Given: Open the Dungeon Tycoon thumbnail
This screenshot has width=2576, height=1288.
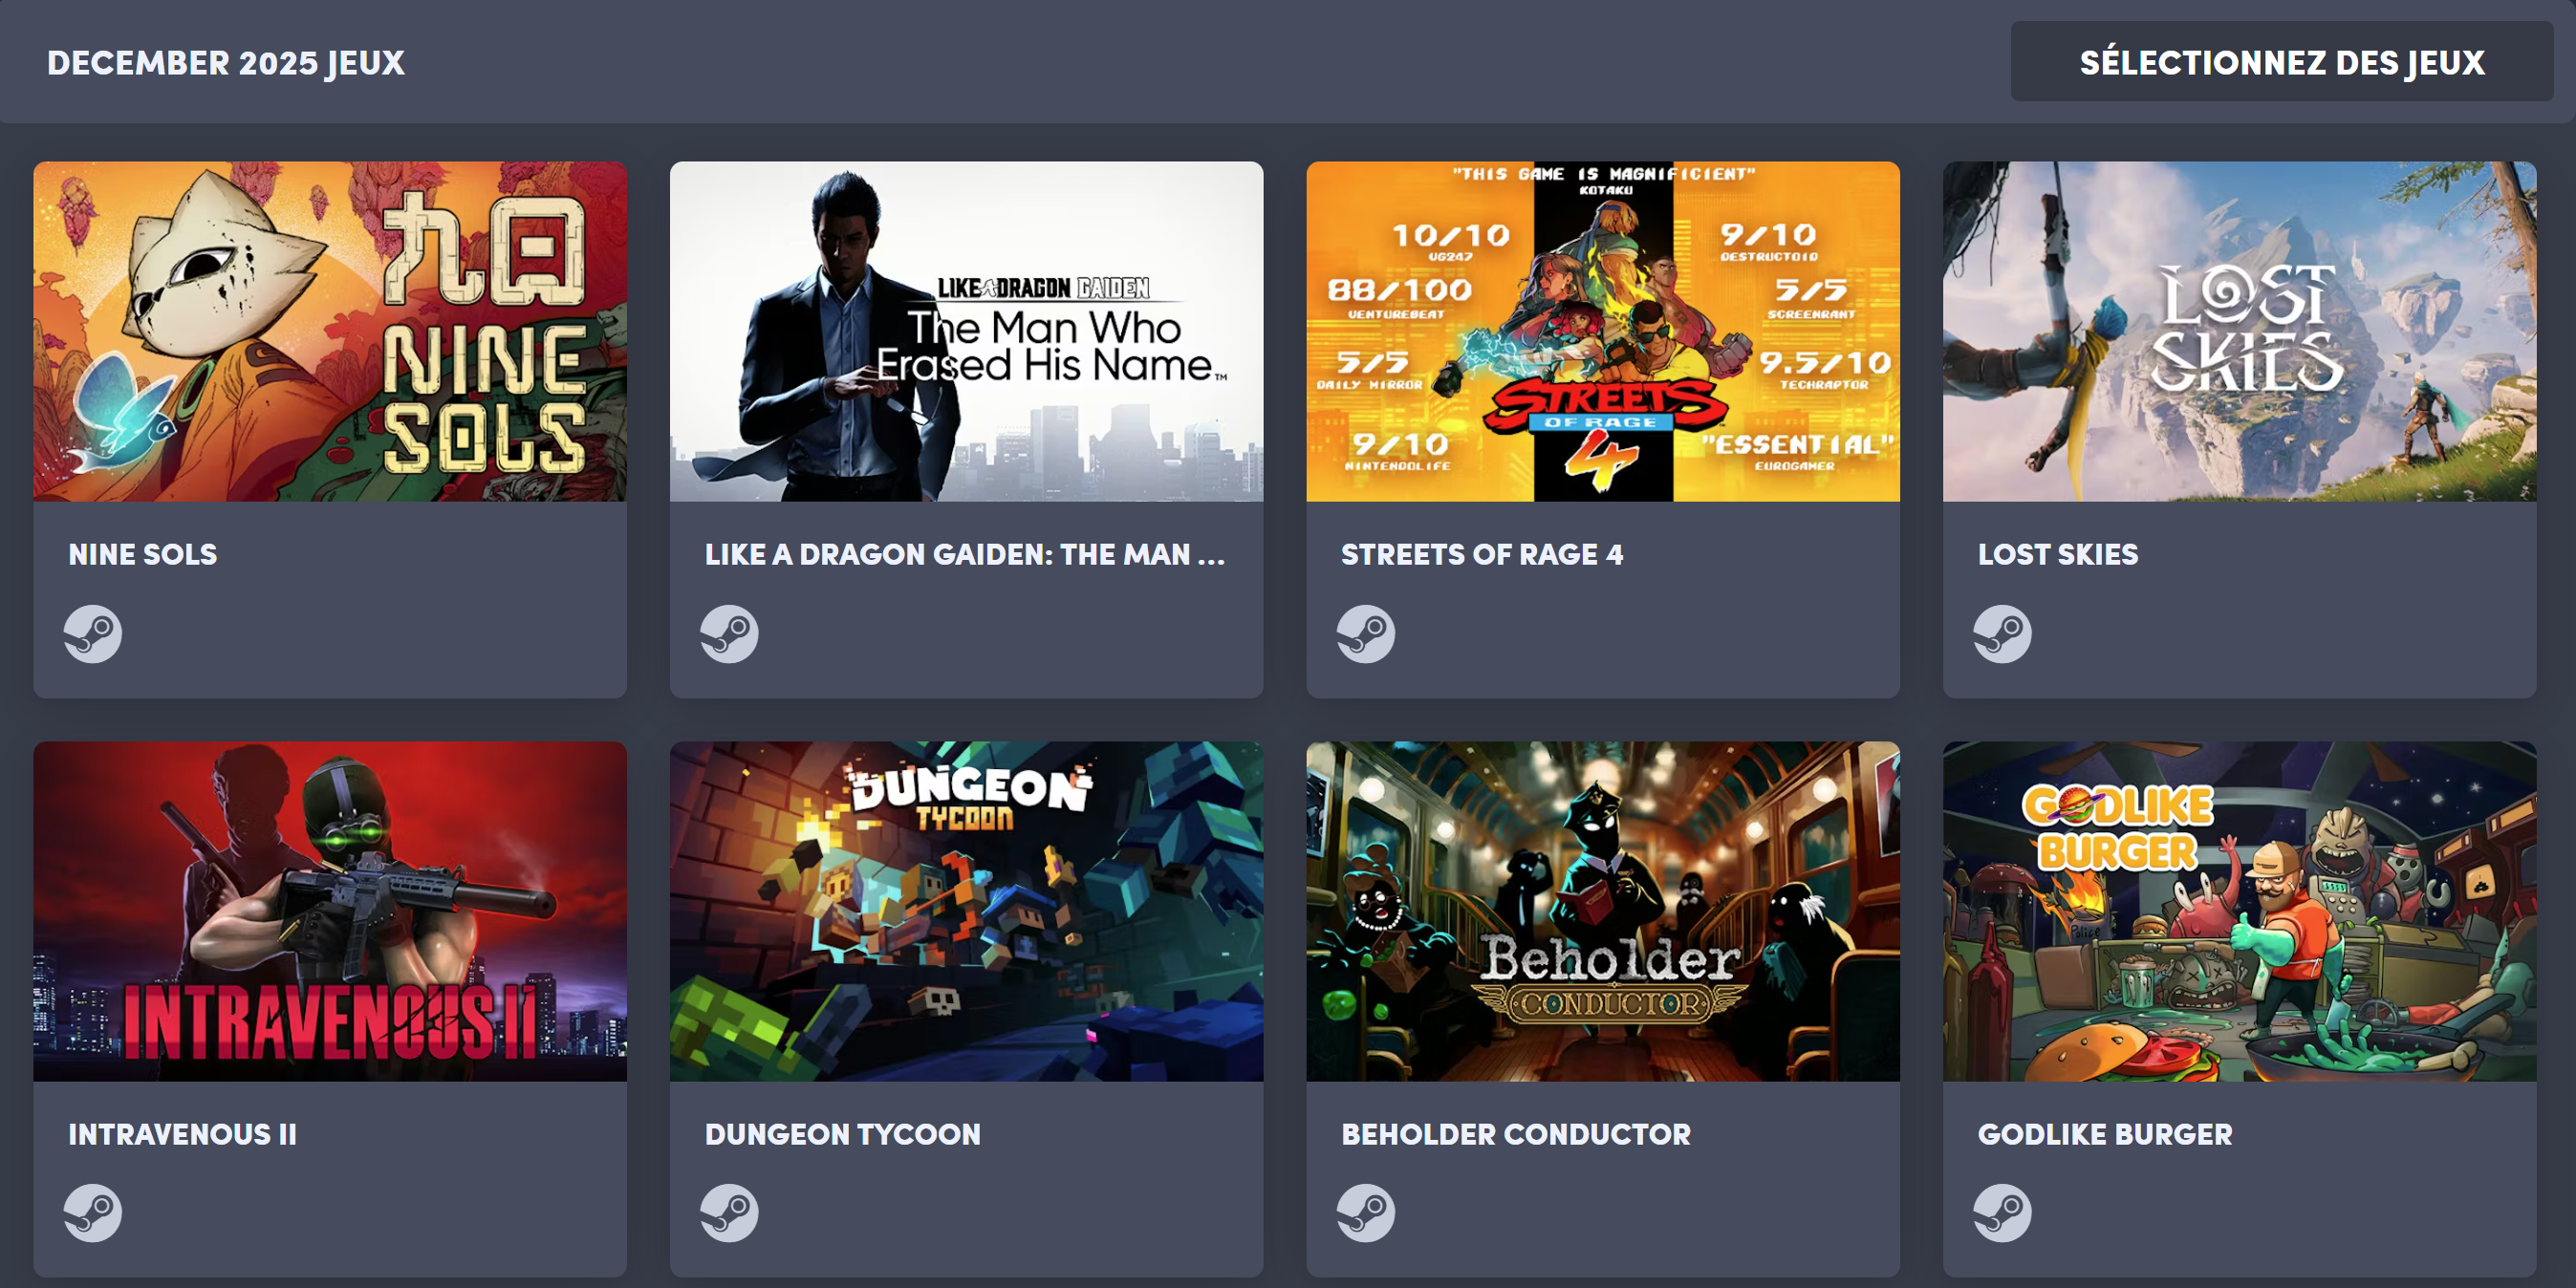Looking at the screenshot, I should coord(966,911).
